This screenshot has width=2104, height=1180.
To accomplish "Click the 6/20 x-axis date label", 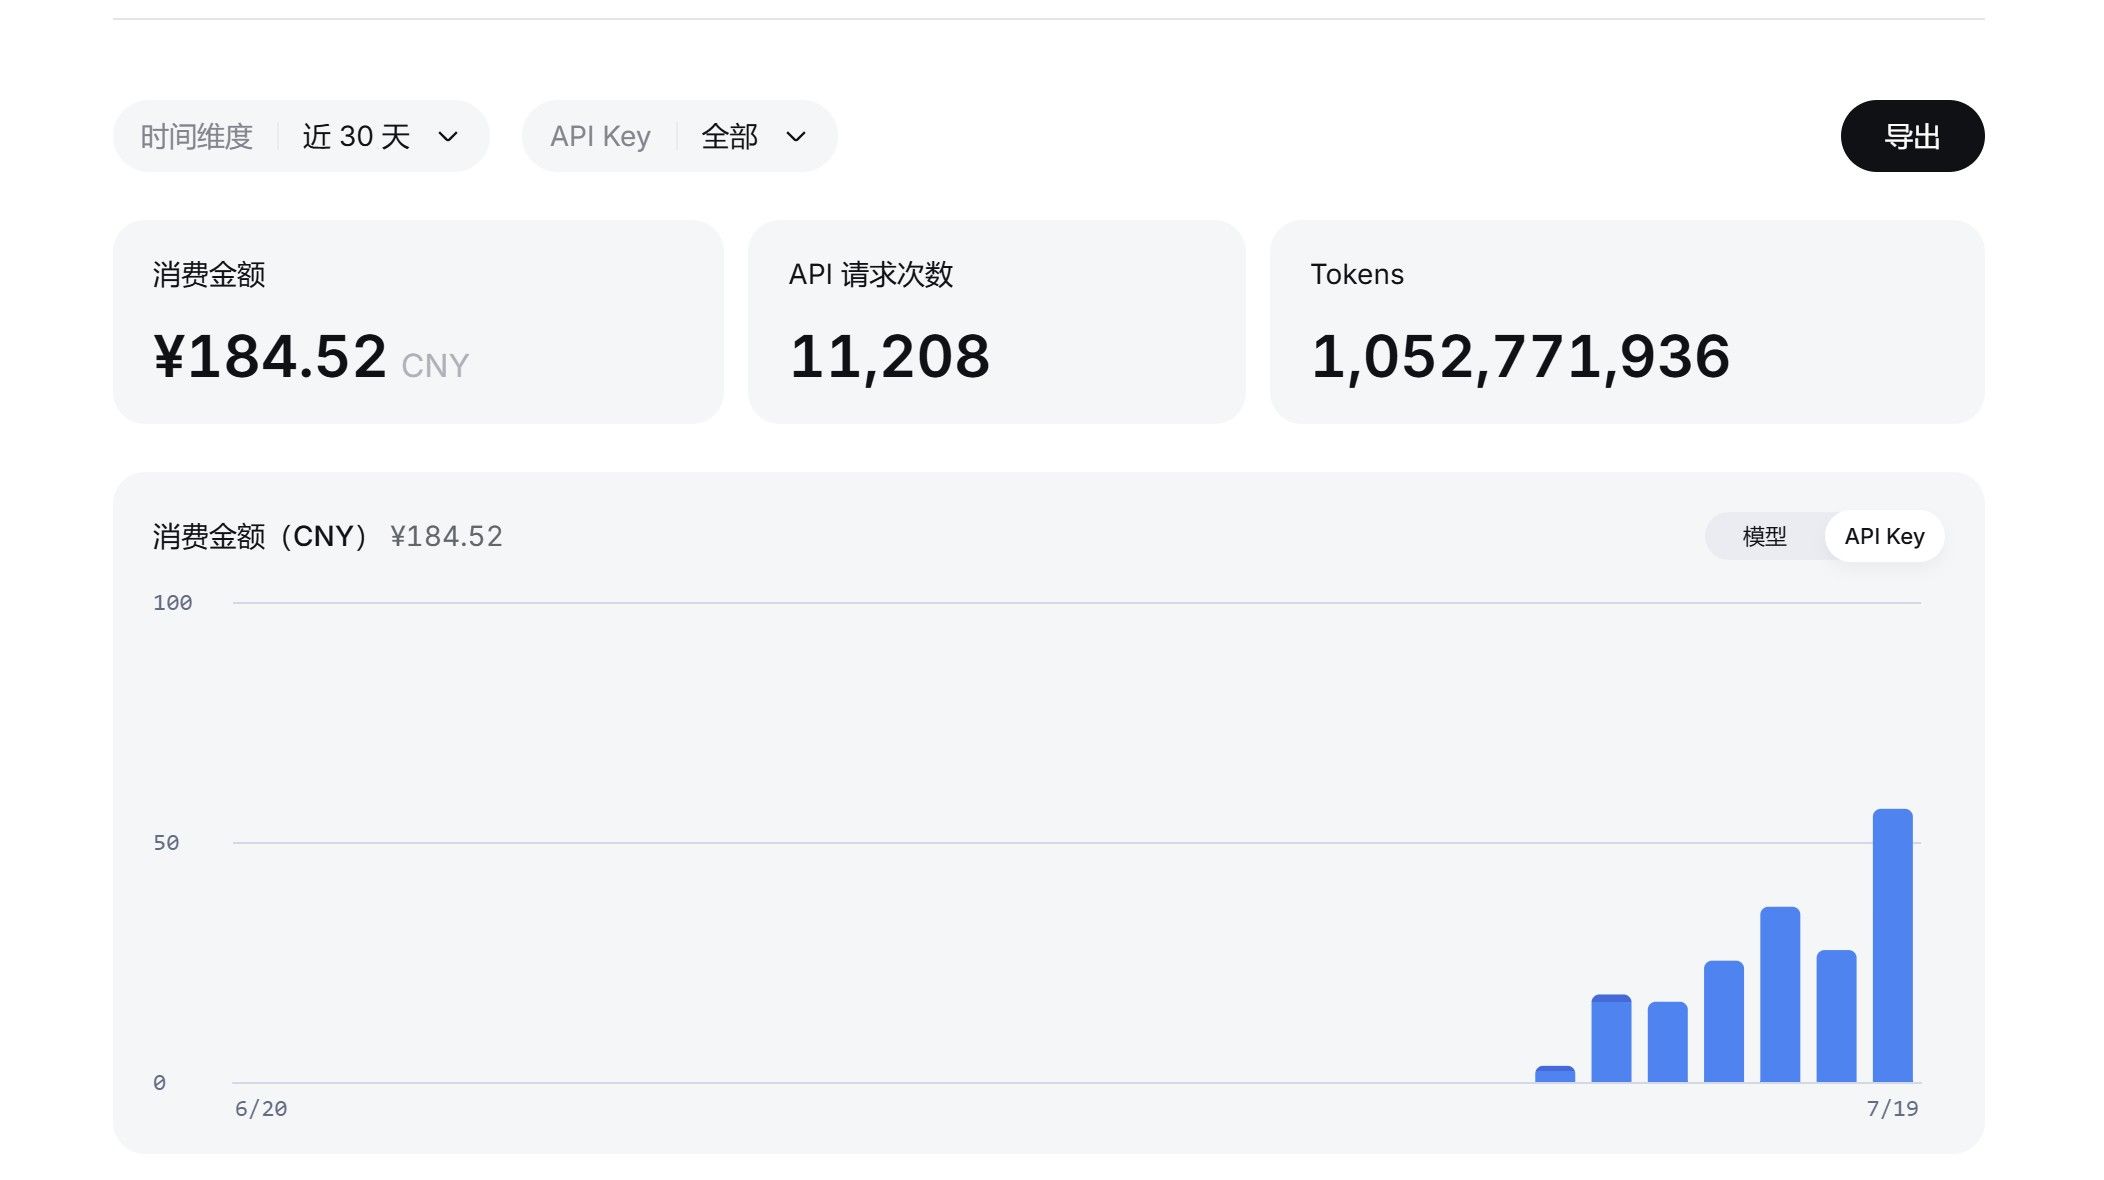I will point(261,1109).
